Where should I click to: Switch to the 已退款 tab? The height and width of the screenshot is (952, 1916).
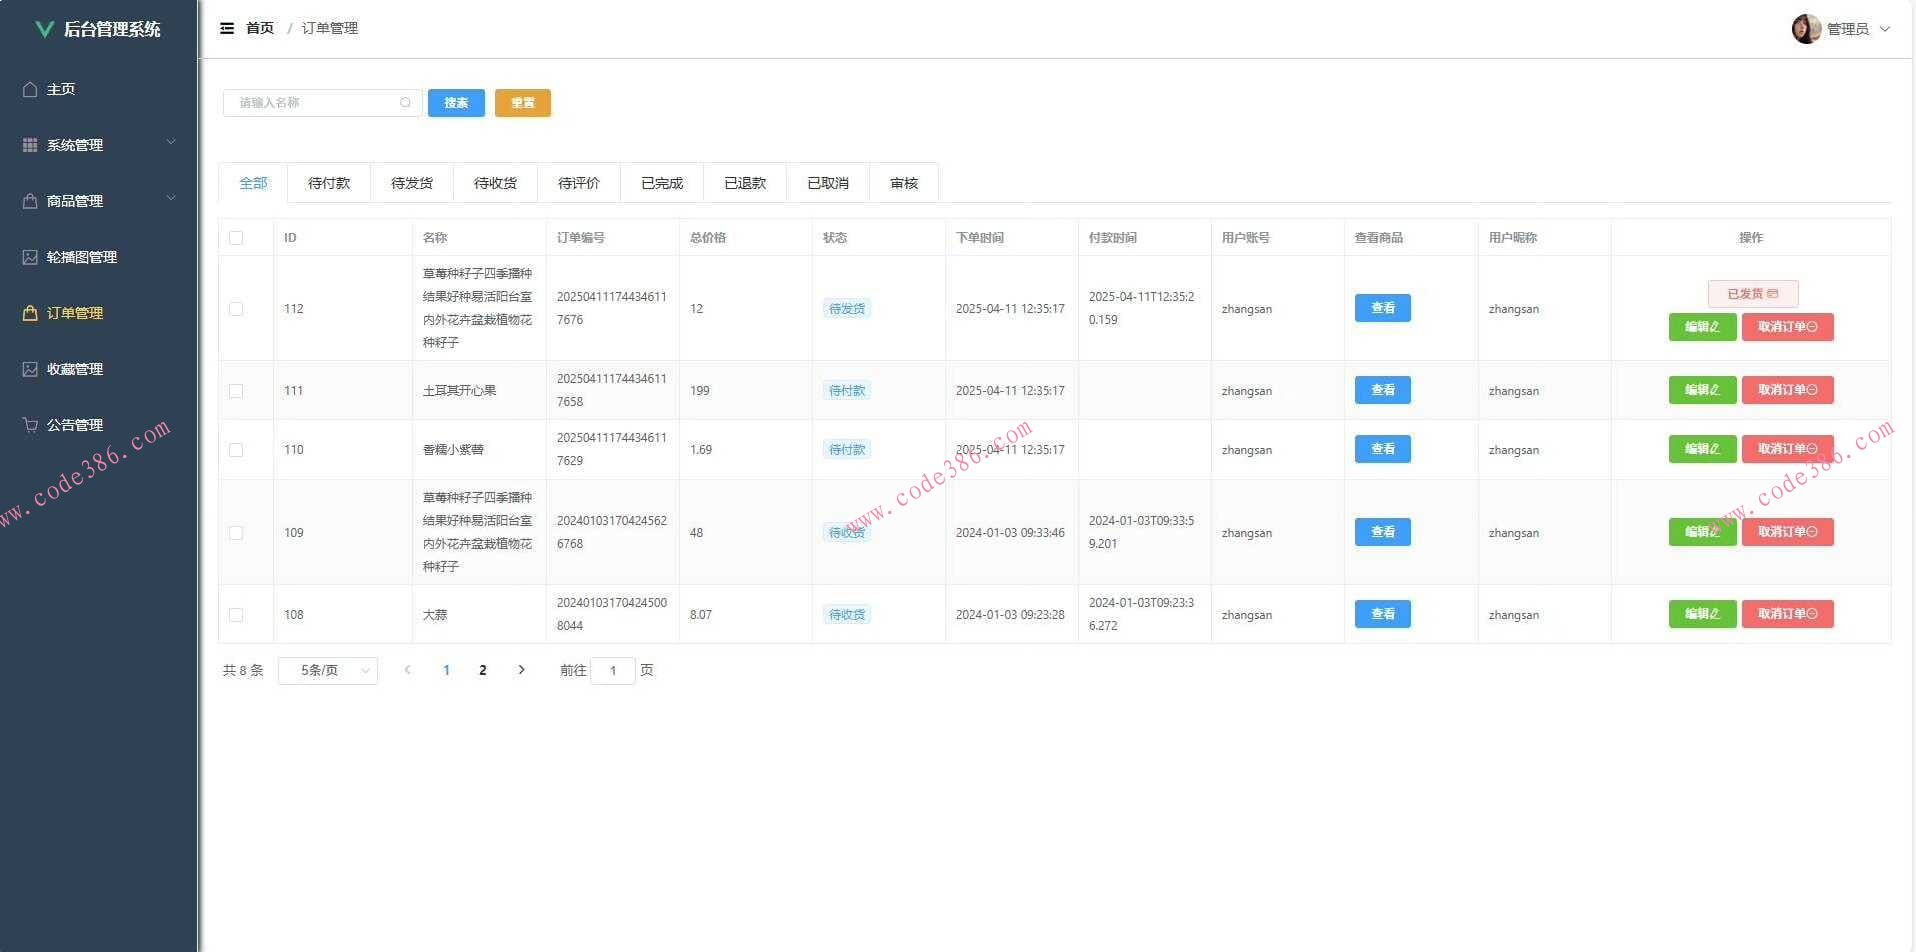point(745,183)
